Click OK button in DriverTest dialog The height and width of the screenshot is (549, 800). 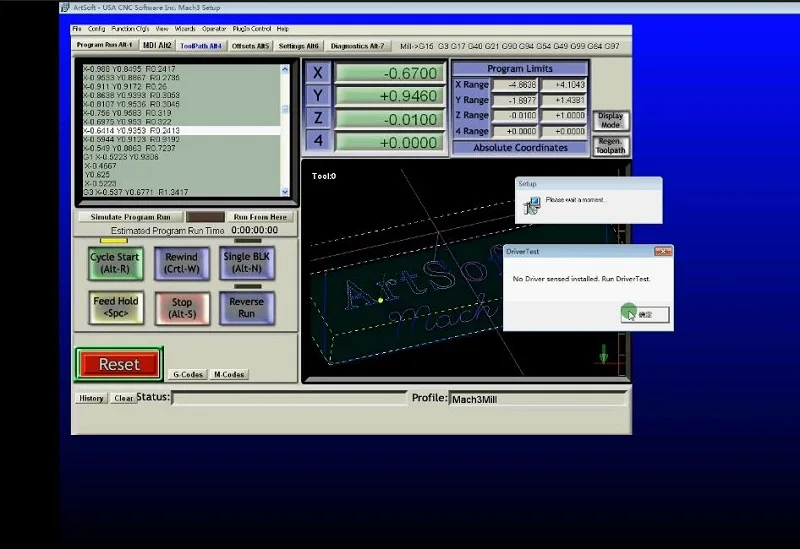pos(645,315)
